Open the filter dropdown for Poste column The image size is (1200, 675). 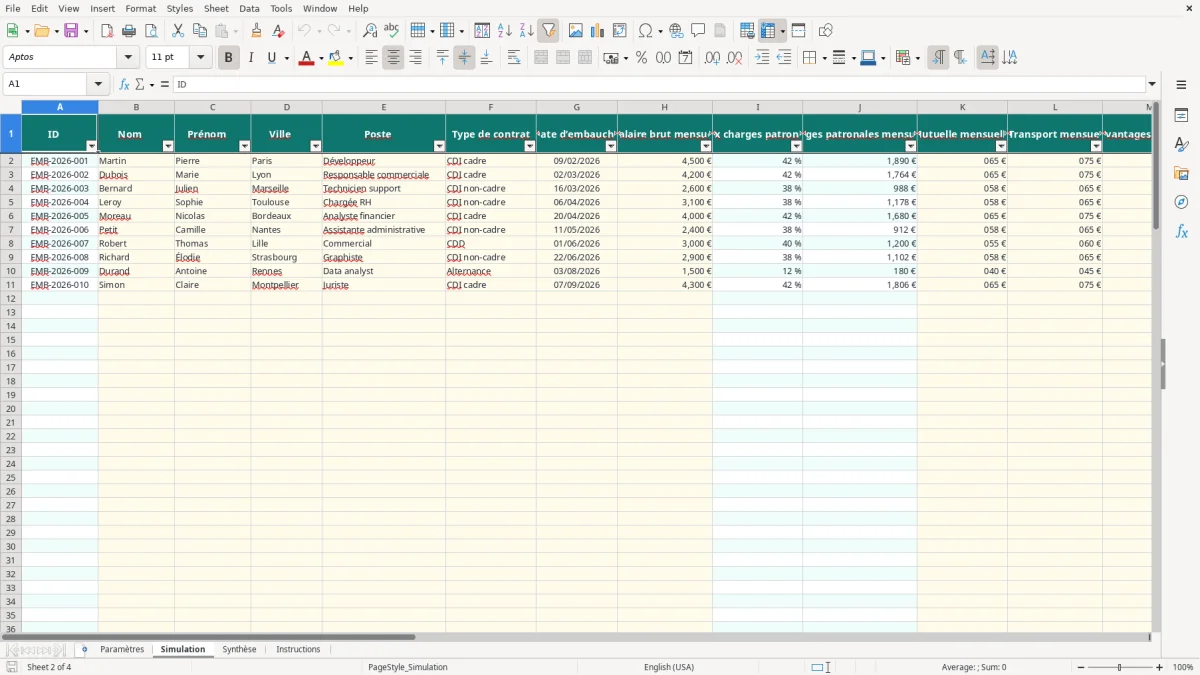coord(439,146)
